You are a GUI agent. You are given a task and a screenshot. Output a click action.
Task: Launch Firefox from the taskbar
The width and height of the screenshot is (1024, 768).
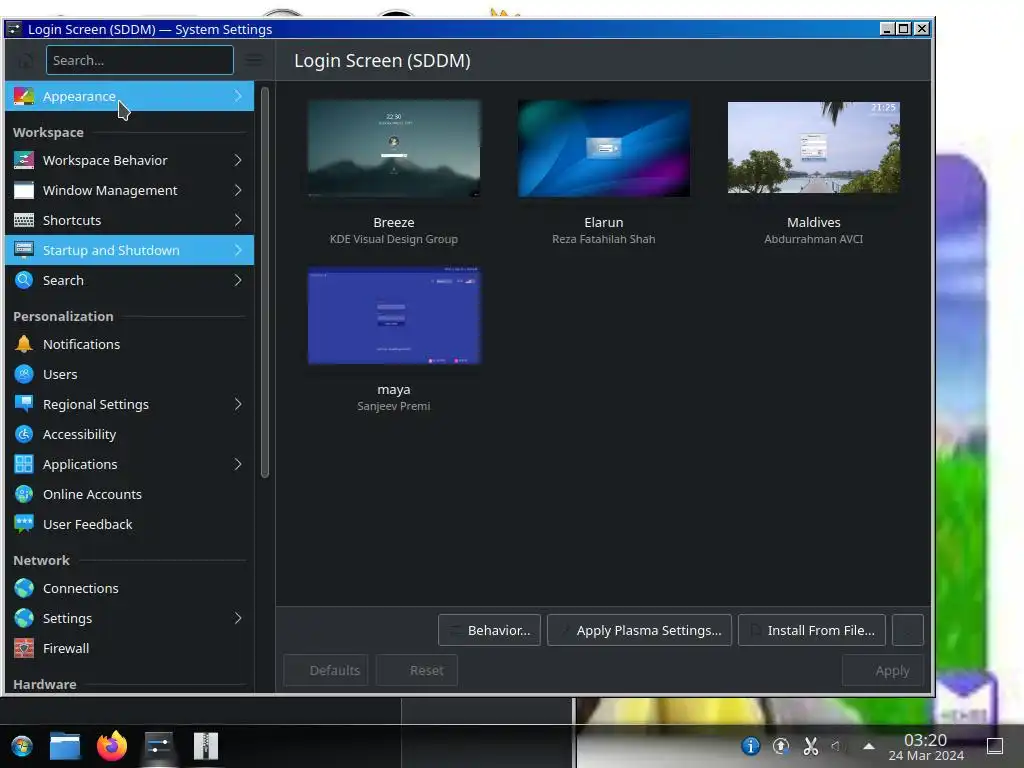112,746
